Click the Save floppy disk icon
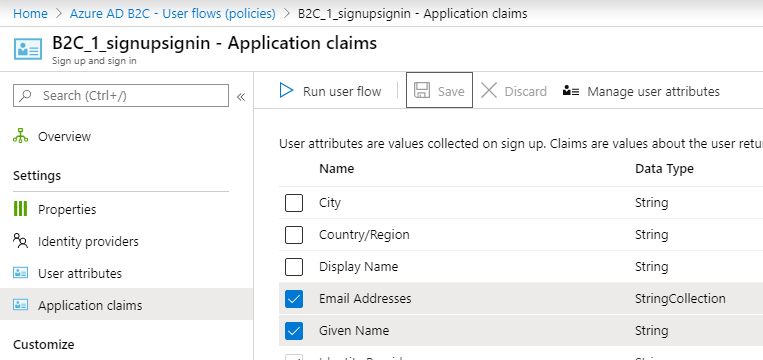 421,90
